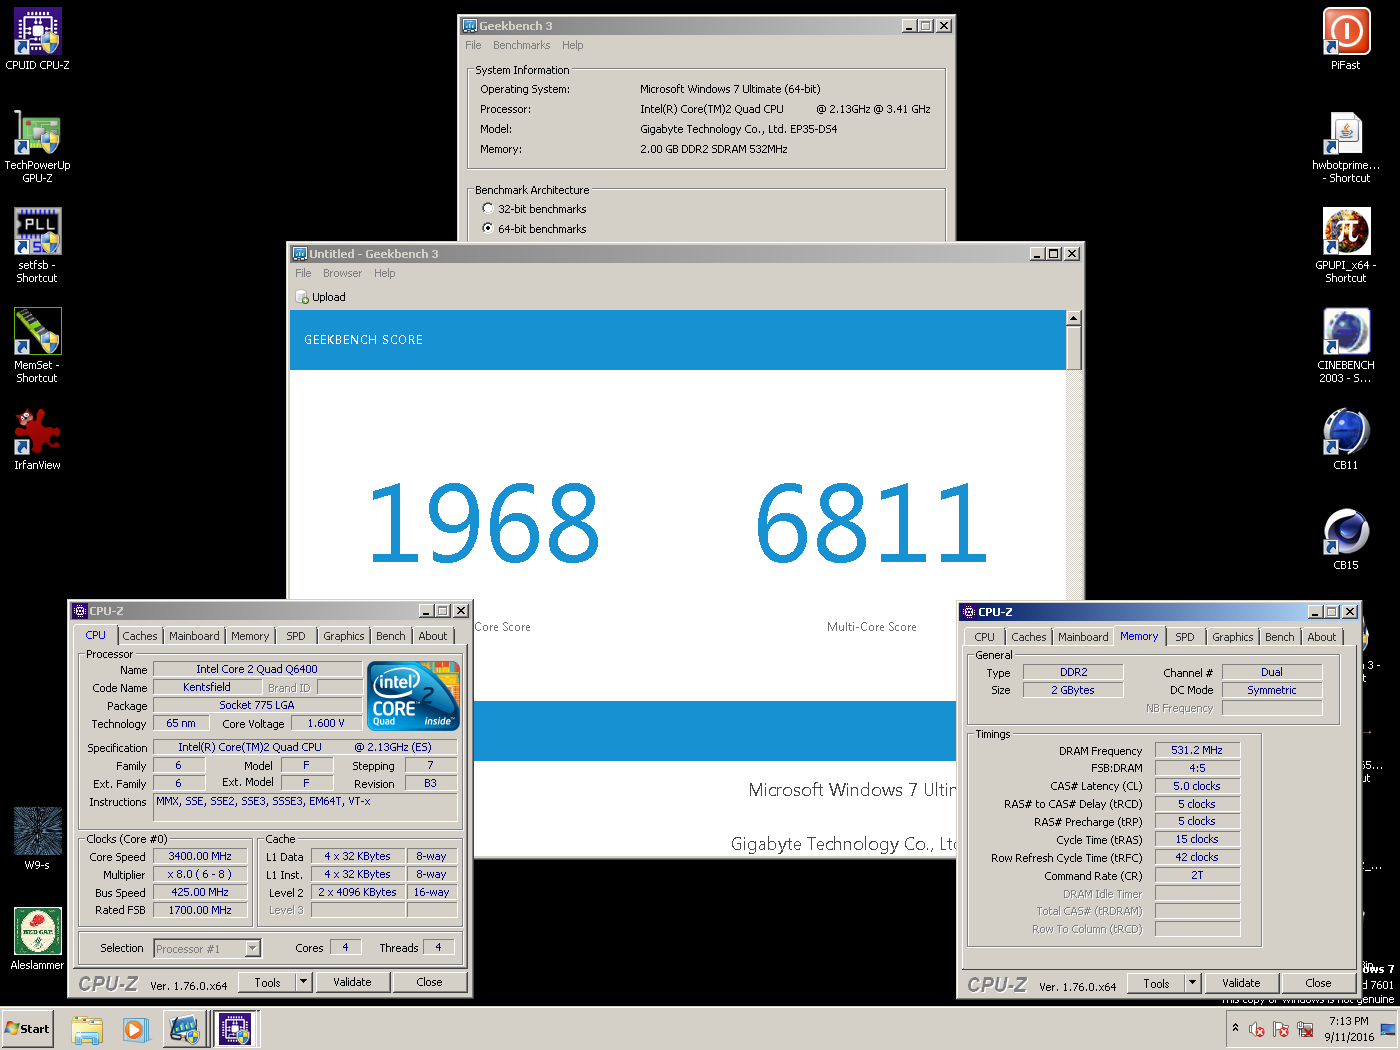
Task: Click the Core Speed 3400.00 MHz field
Action: (x=200, y=857)
